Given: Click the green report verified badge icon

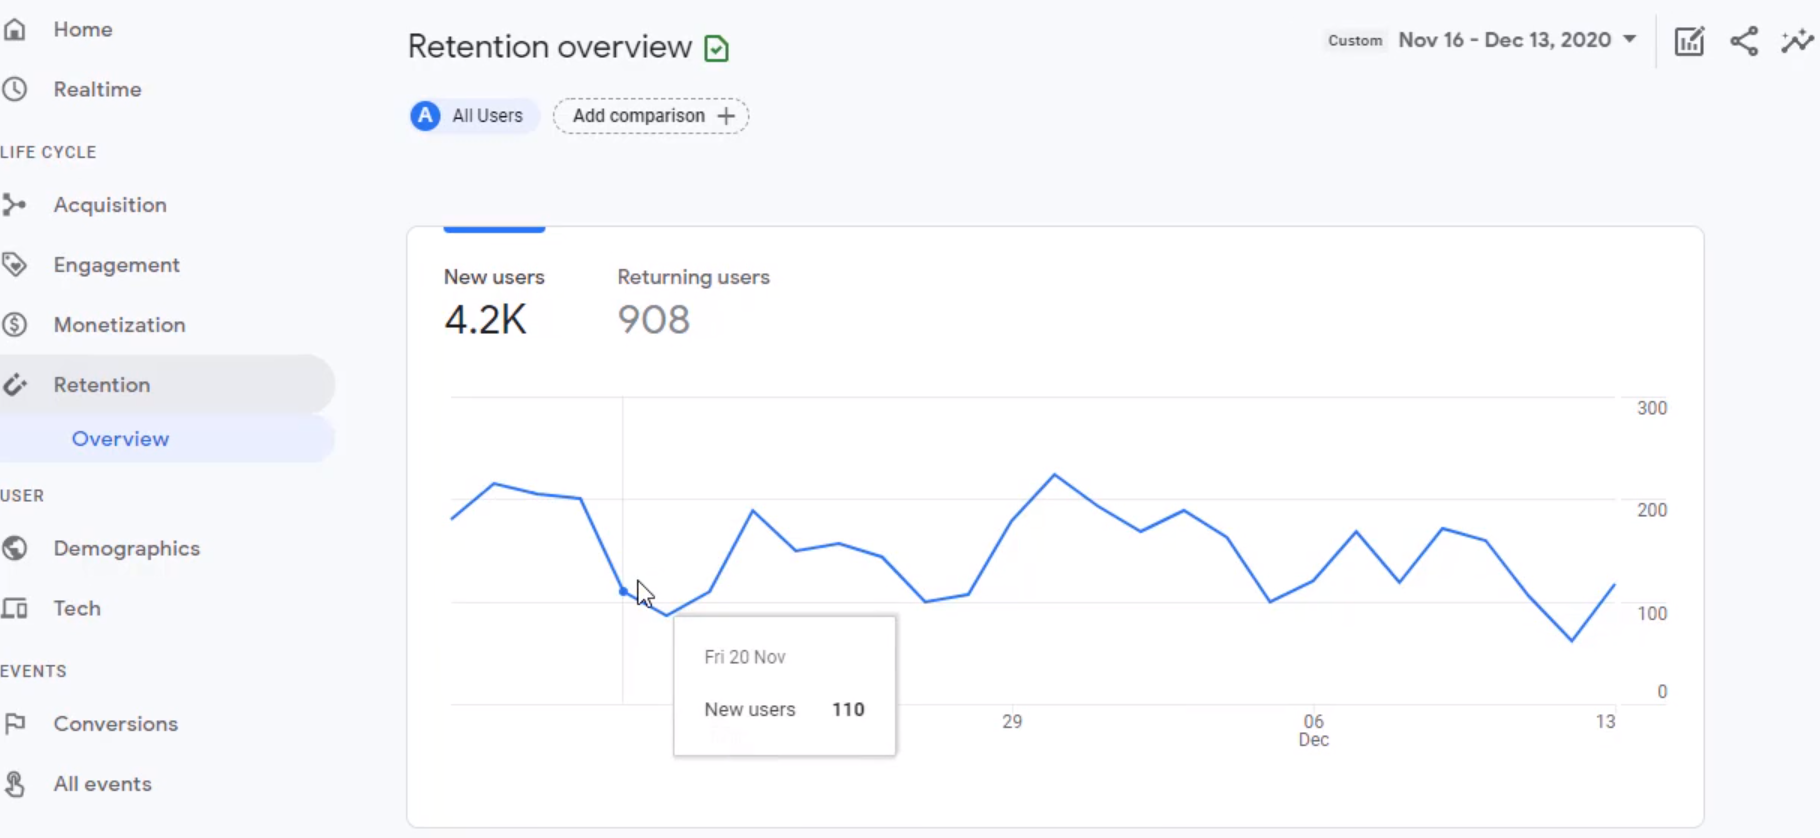Looking at the screenshot, I should pyautogui.click(x=716, y=48).
